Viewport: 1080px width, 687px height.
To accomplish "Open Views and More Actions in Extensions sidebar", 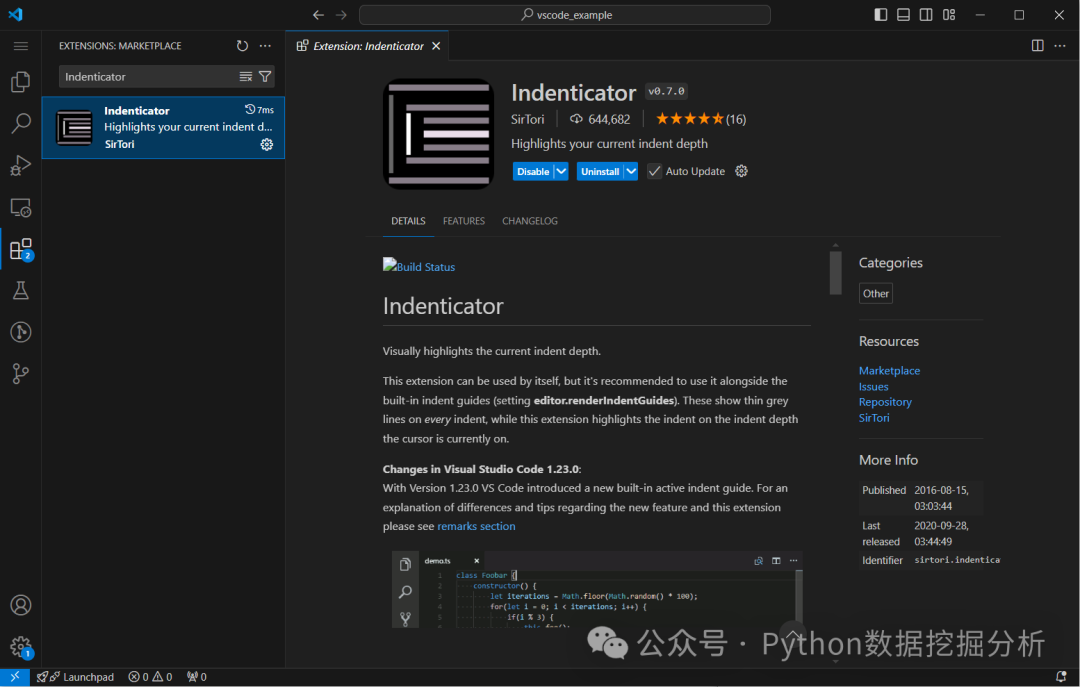I will coord(265,46).
